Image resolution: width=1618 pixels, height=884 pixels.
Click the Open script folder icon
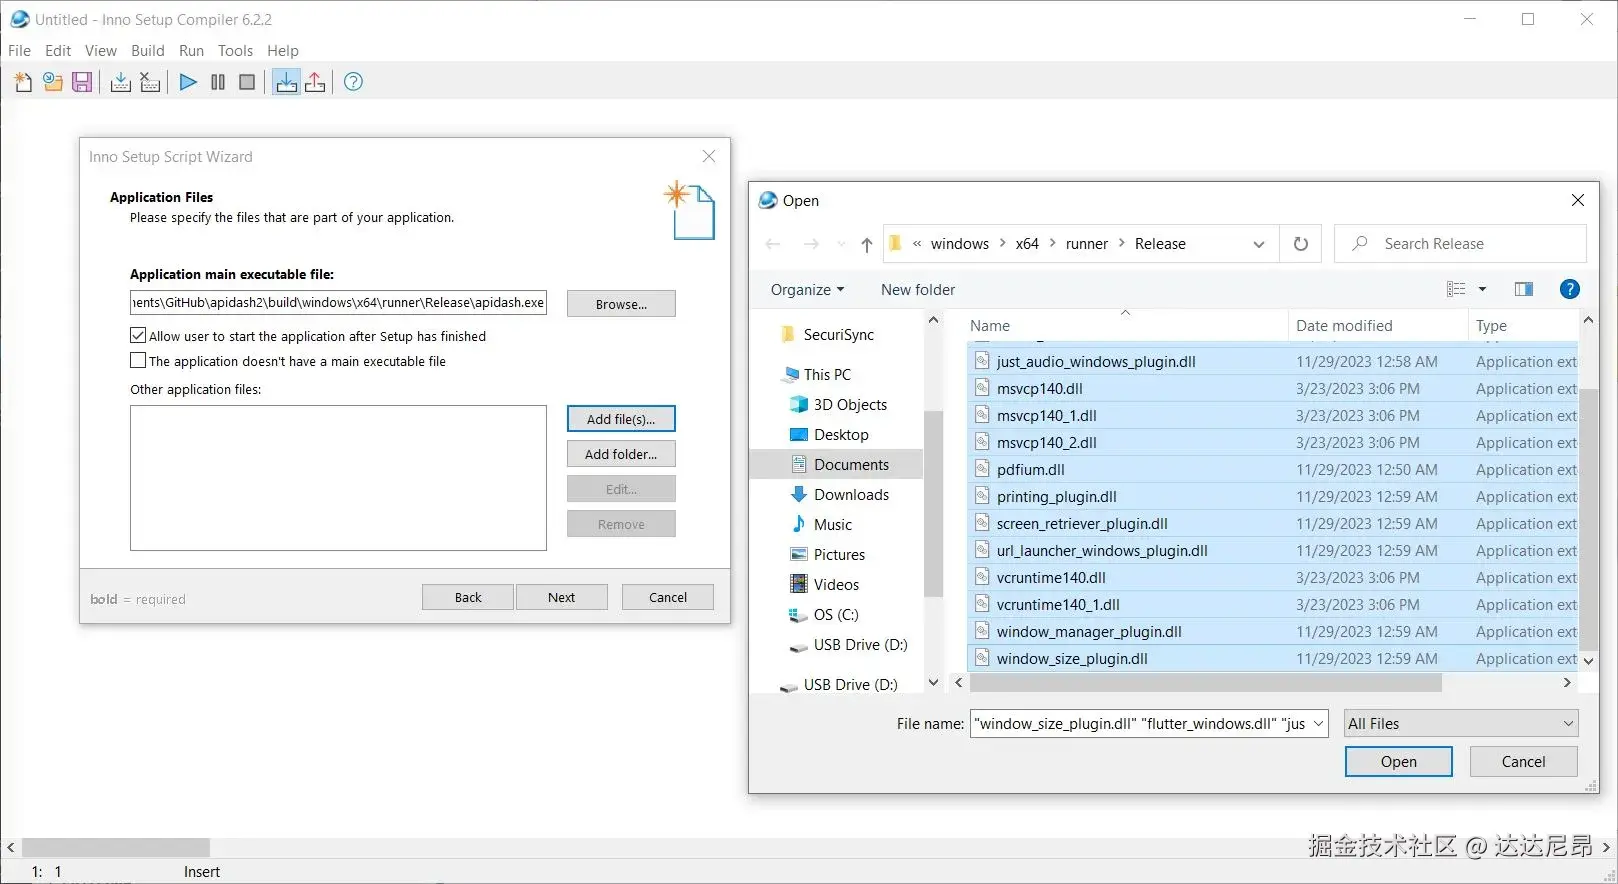tap(53, 82)
